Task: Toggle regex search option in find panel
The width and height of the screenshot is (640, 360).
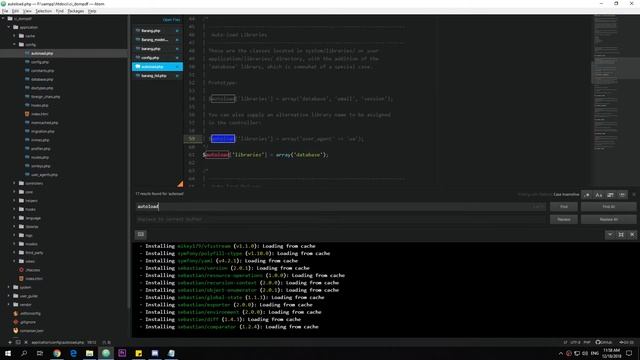Action: (x=587, y=195)
